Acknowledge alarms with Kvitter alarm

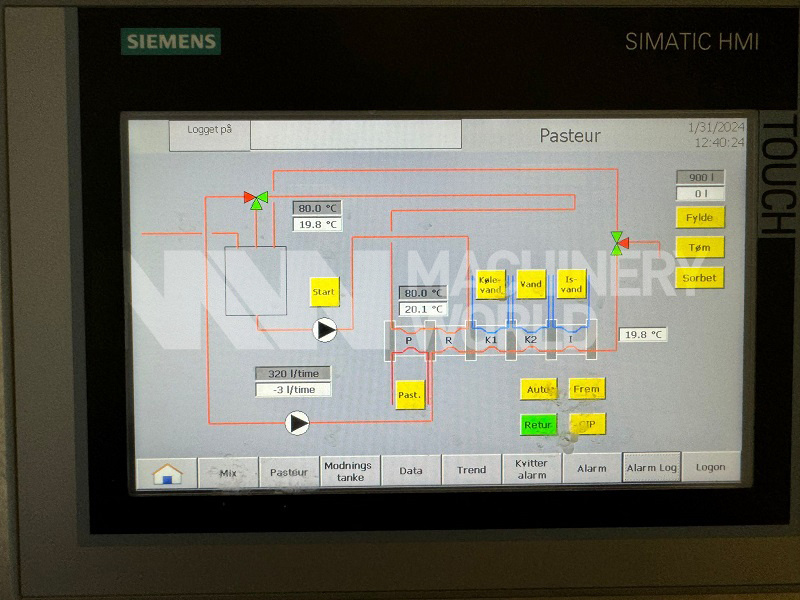[x=532, y=469]
